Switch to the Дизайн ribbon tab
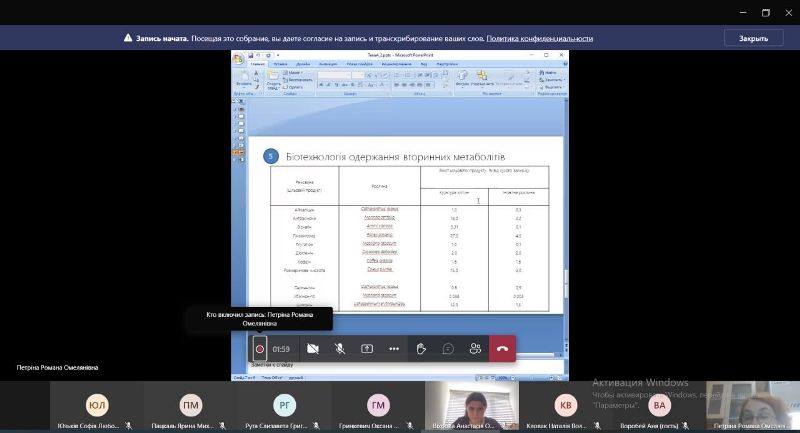The image size is (800, 433). coord(303,64)
